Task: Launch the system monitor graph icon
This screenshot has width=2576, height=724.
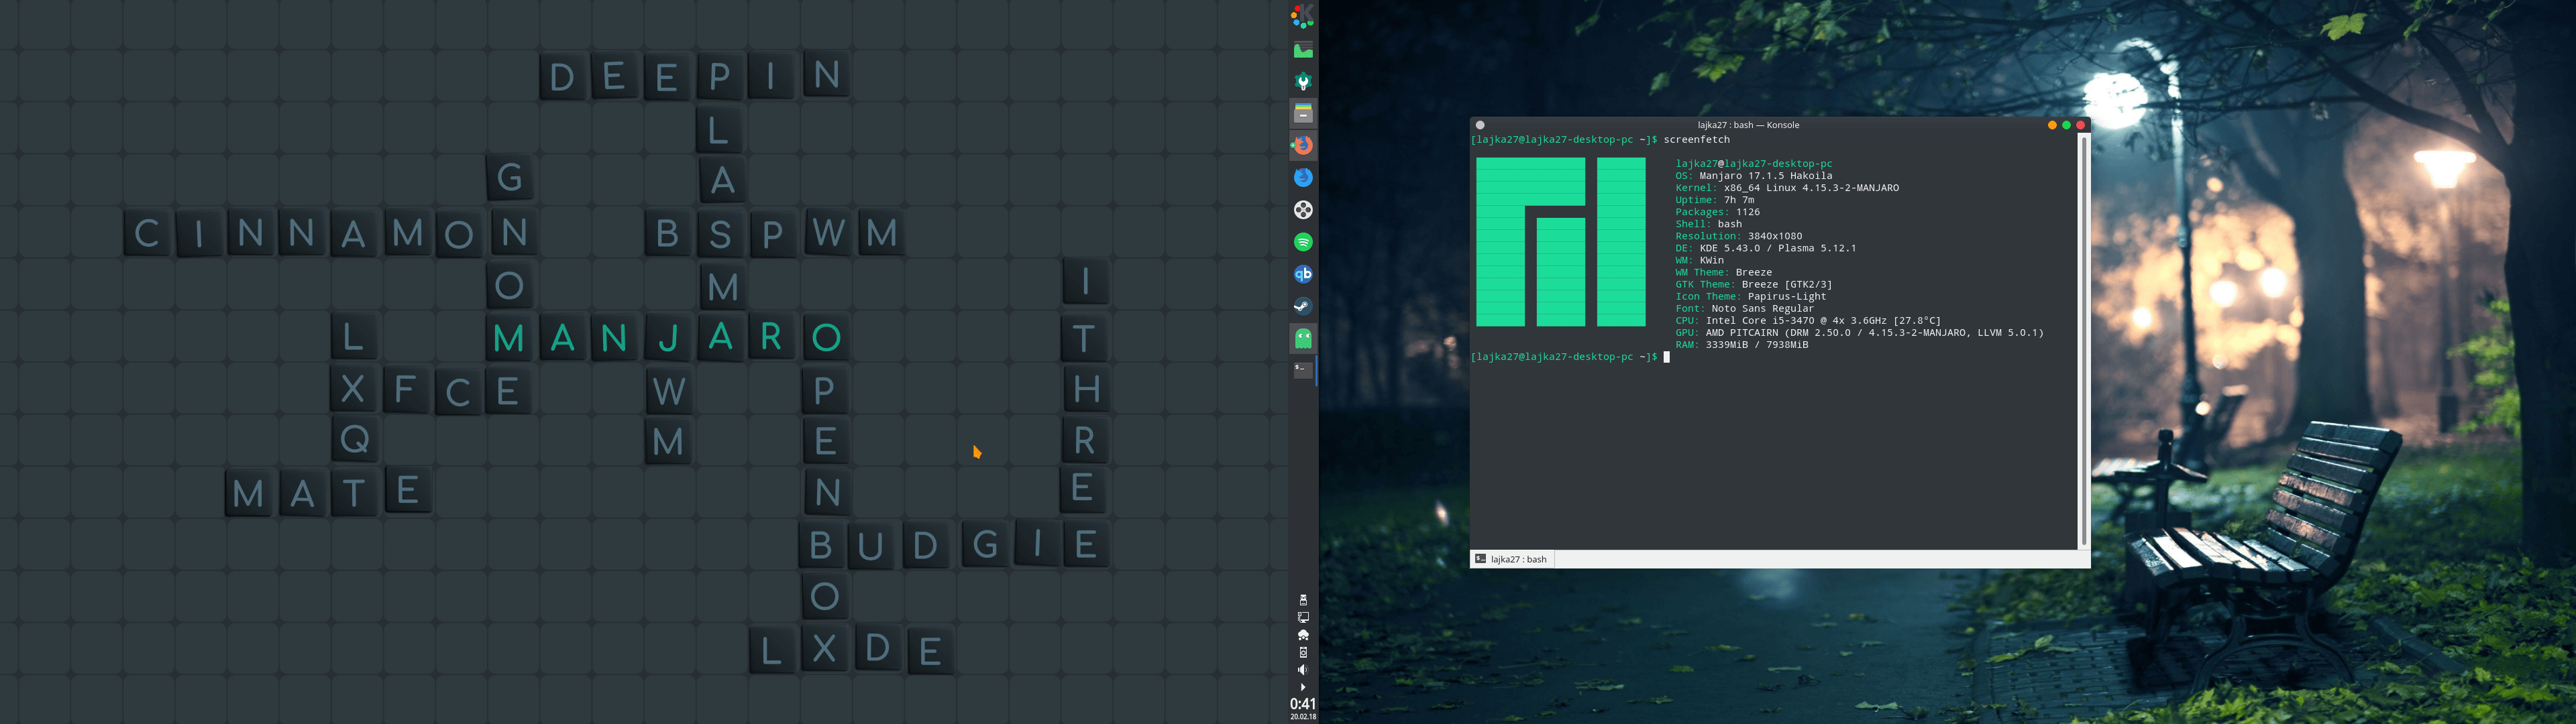Action: (x=1303, y=50)
